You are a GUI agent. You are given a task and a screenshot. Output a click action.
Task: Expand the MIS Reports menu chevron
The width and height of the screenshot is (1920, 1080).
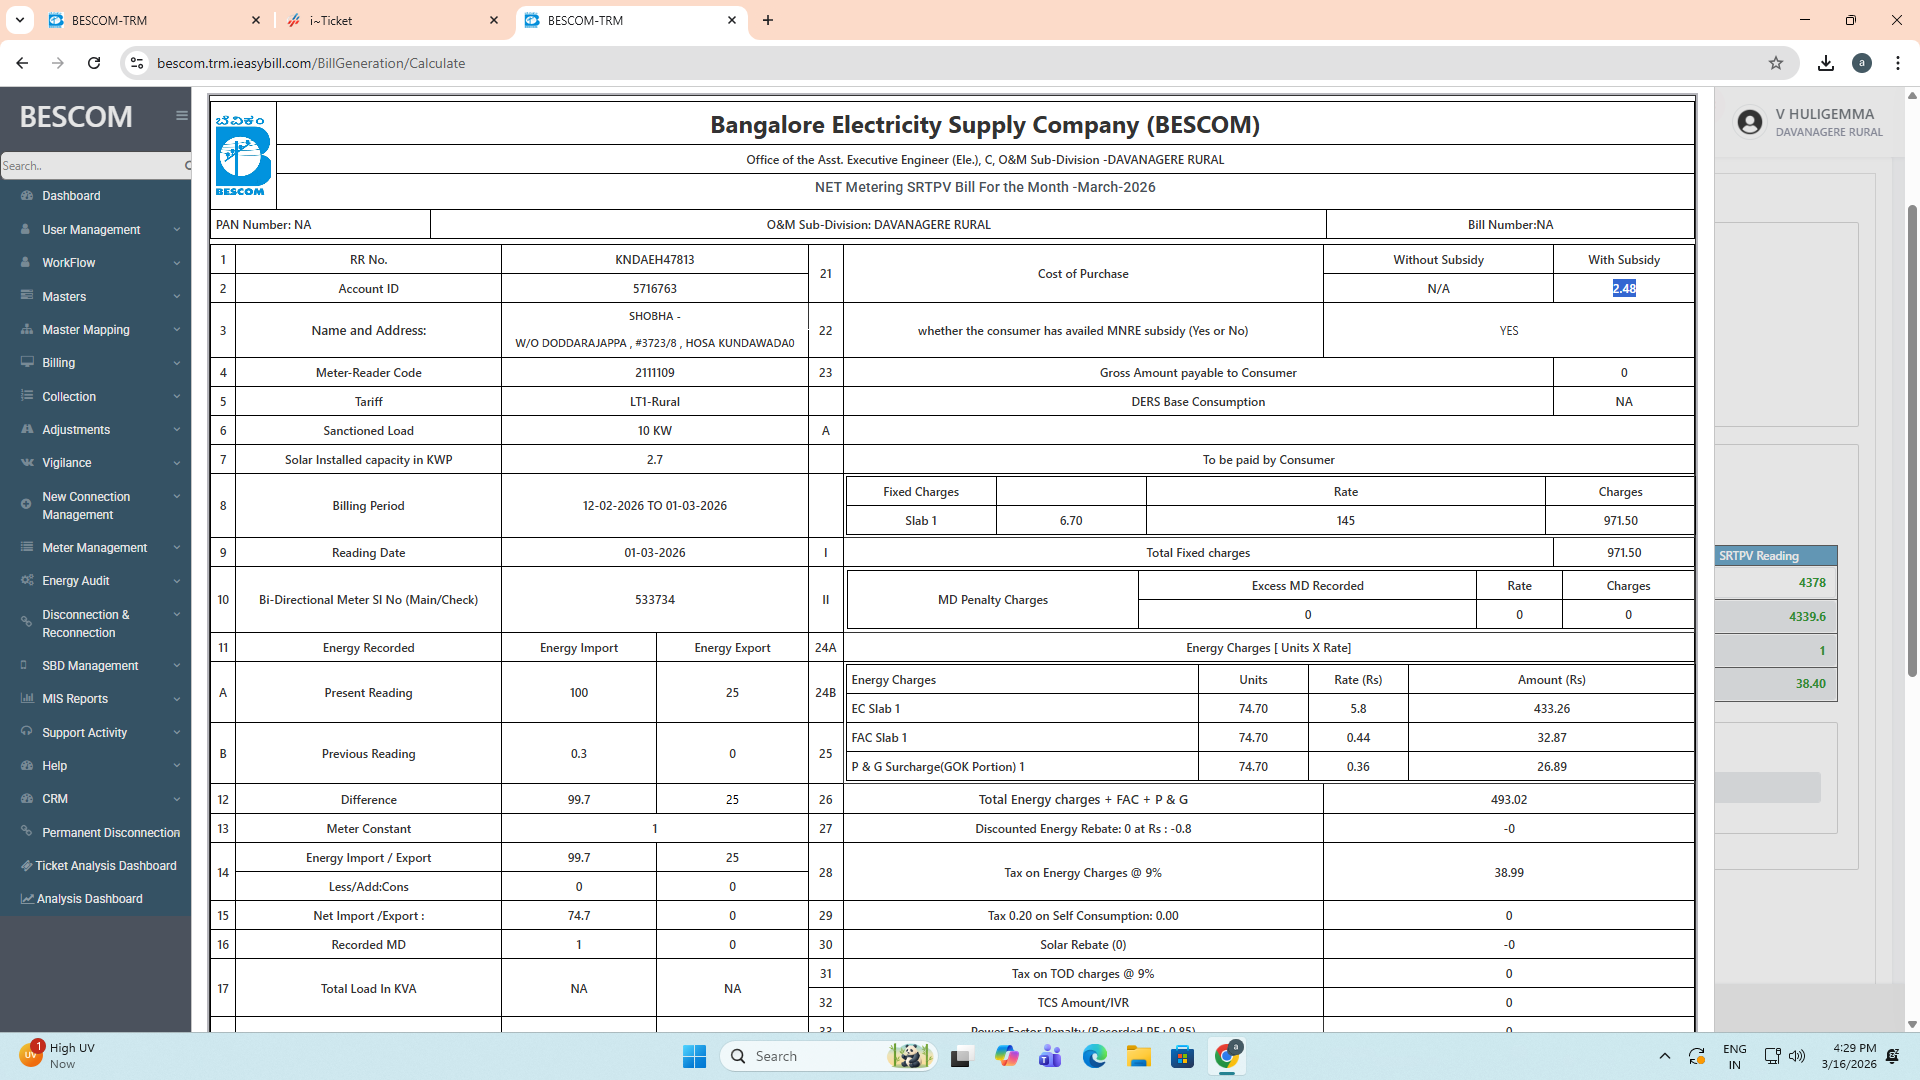[x=177, y=699]
